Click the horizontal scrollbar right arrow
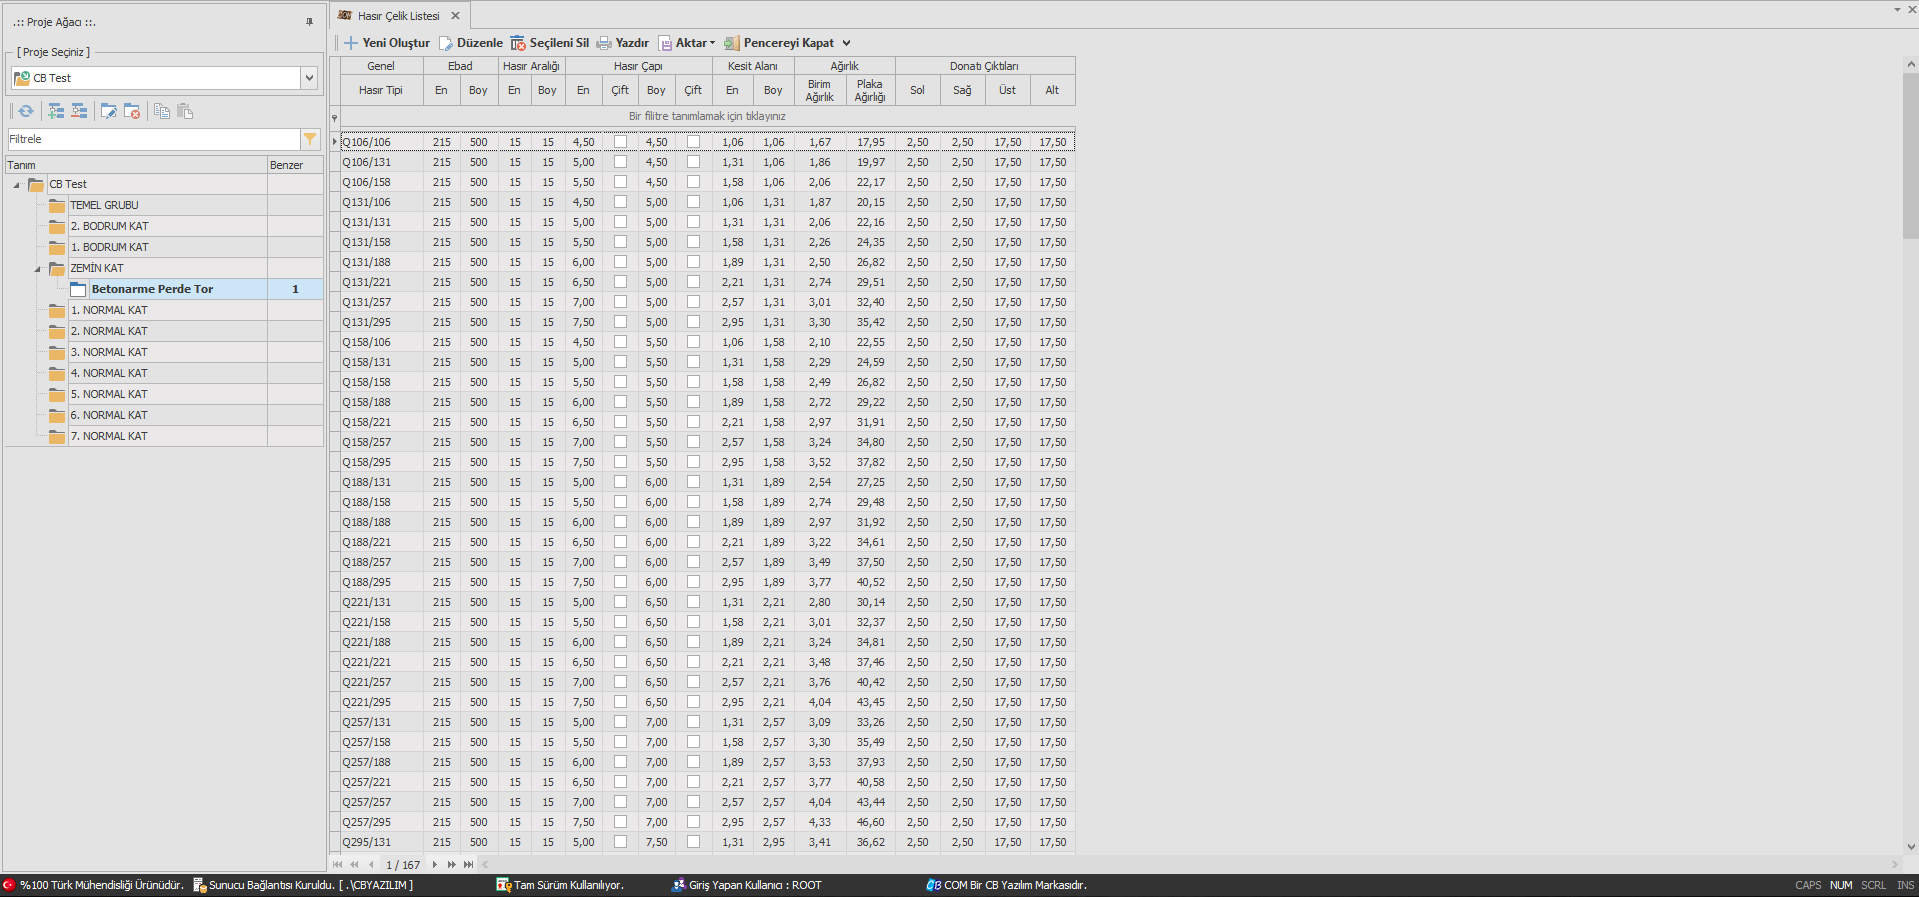Viewport: 1919px width, 897px height. pyautogui.click(x=1895, y=864)
